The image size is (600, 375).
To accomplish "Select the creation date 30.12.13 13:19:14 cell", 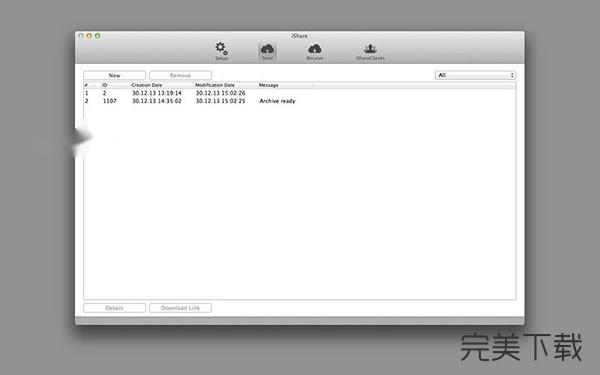I will pos(157,93).
